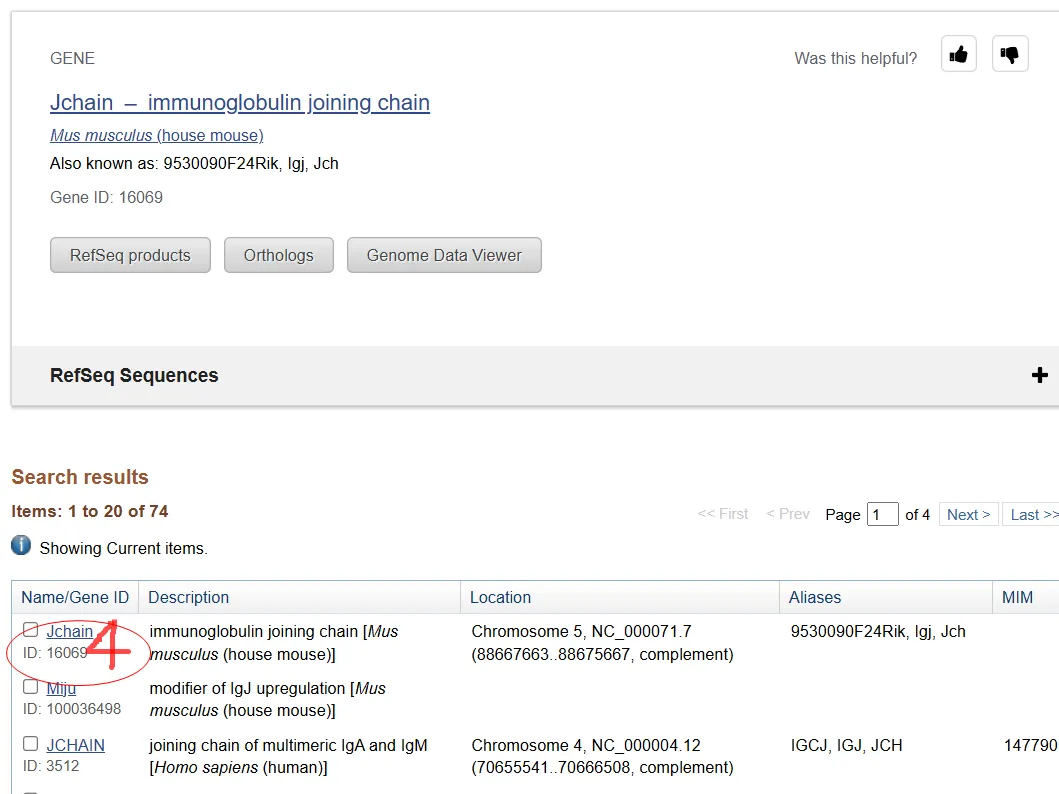The height and width of the screenshot is (794, 1059).
Task: Open the Miju gene result link
Action: [x=61, y=688]
